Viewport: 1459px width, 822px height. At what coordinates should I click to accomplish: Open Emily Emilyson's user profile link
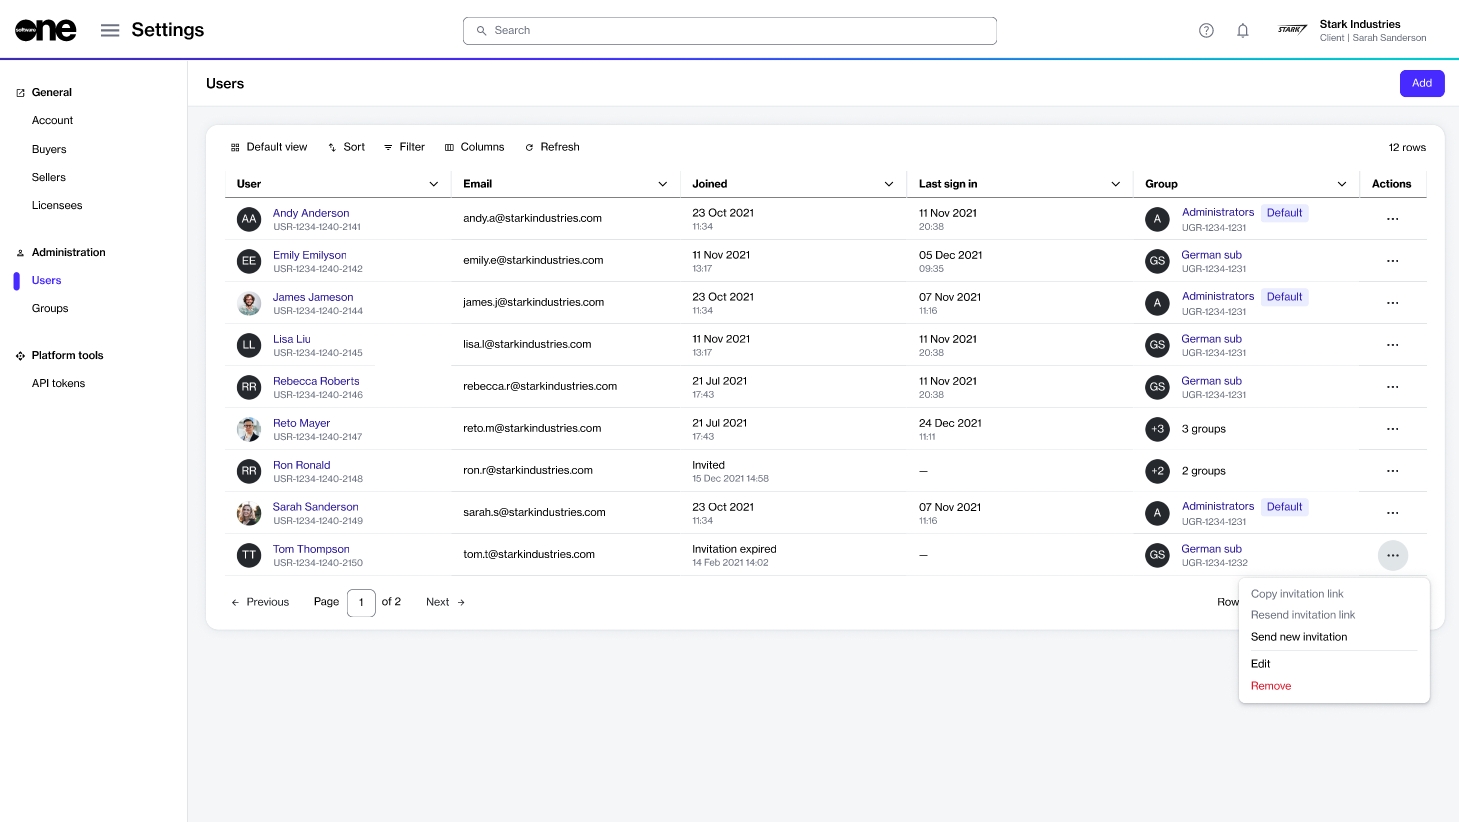point(309,255)
